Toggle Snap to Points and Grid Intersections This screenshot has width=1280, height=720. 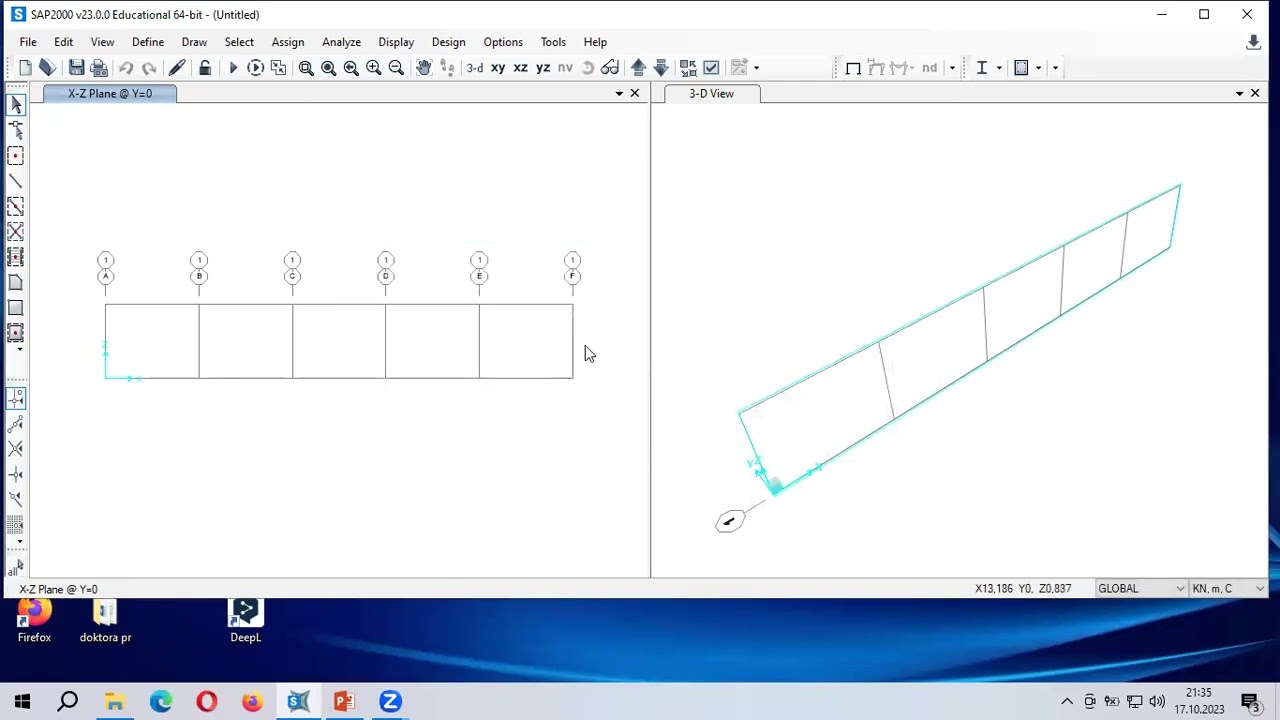(x=16, y=399)
